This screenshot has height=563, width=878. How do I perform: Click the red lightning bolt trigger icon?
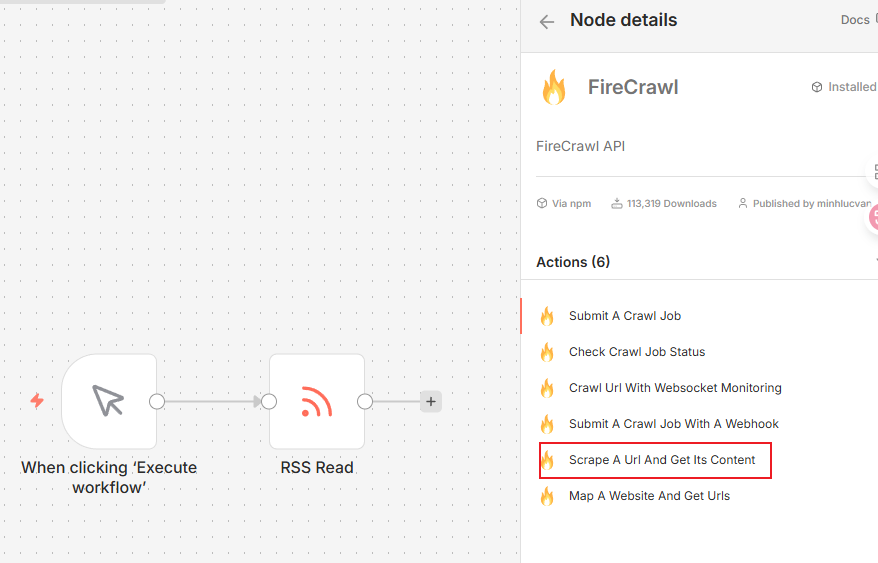pos(37,401)
